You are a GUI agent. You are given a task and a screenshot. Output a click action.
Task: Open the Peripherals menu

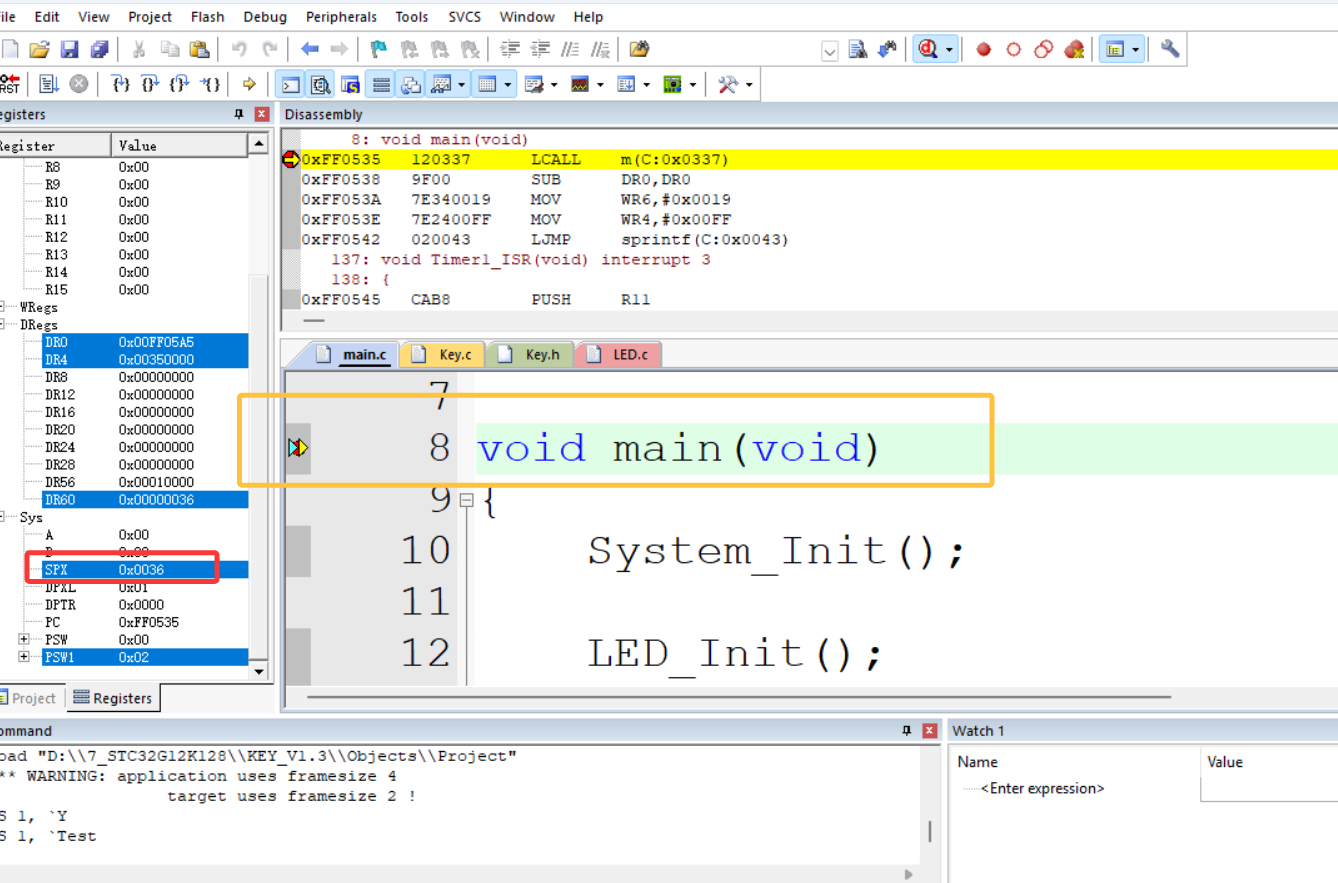click(339, 17)
